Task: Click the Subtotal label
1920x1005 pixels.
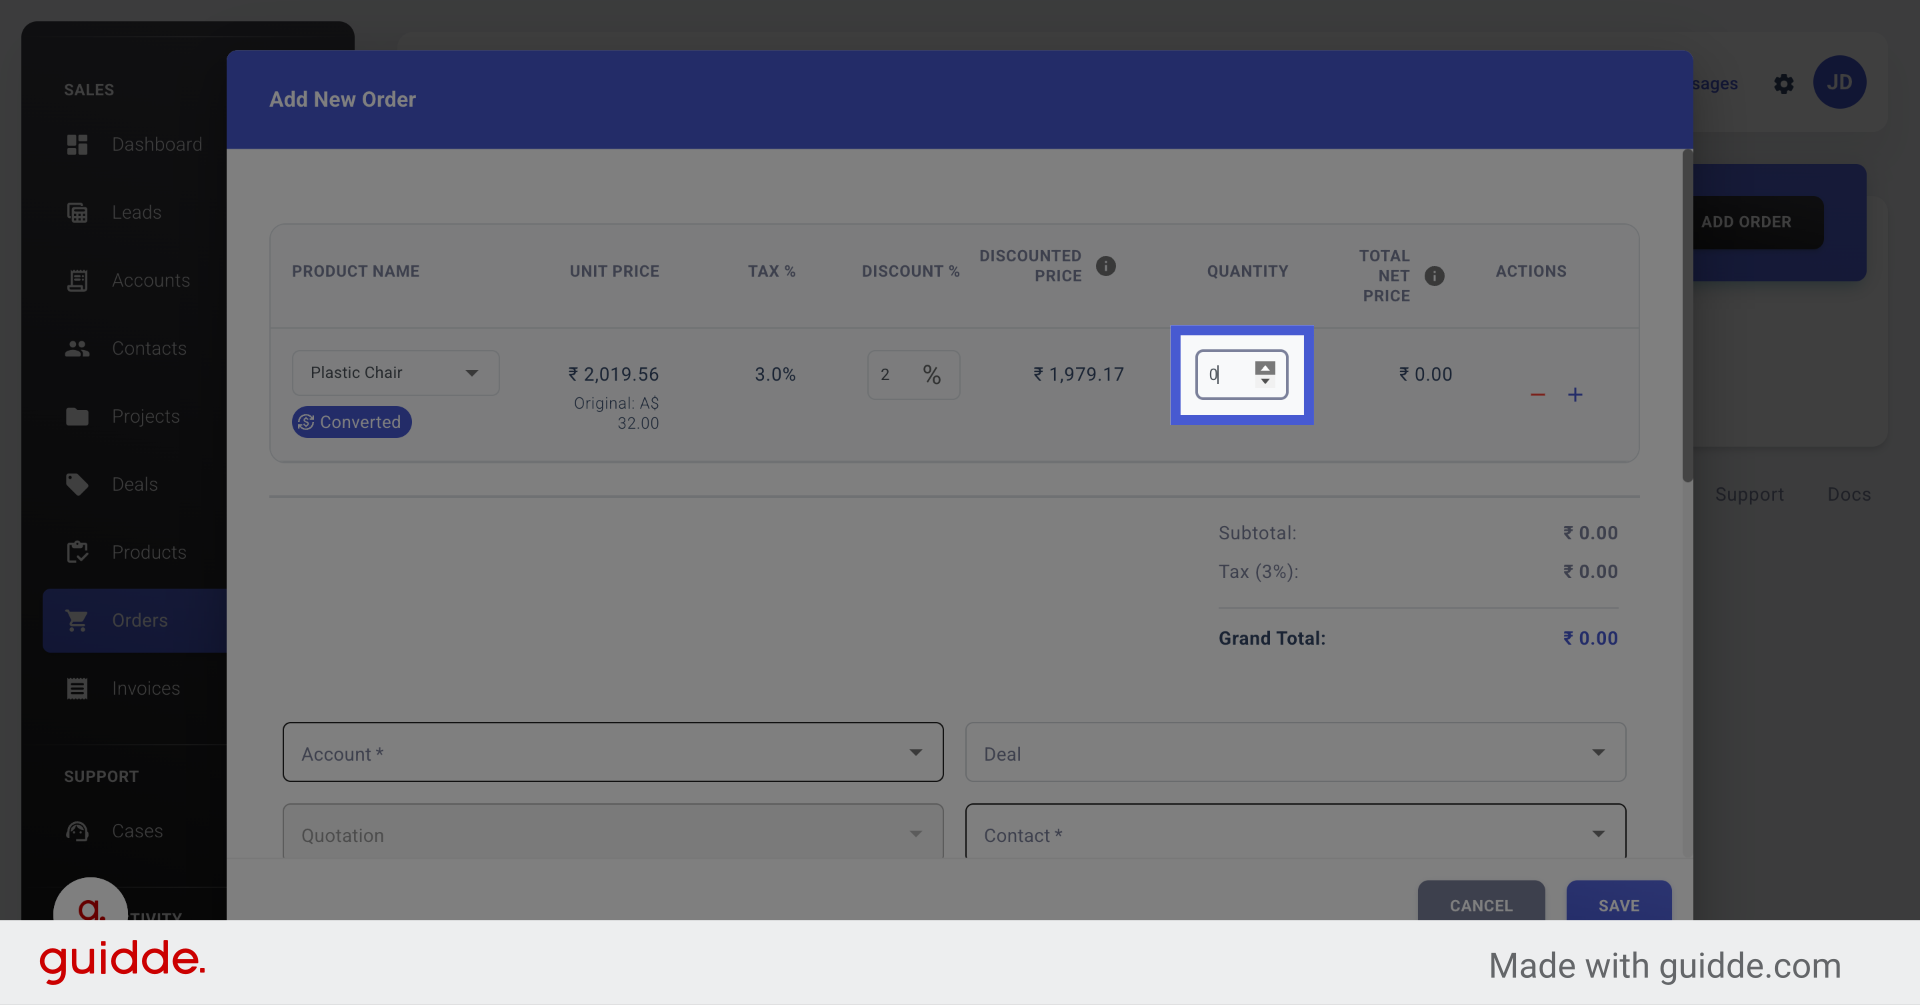Action: (x=1257, y=533)
